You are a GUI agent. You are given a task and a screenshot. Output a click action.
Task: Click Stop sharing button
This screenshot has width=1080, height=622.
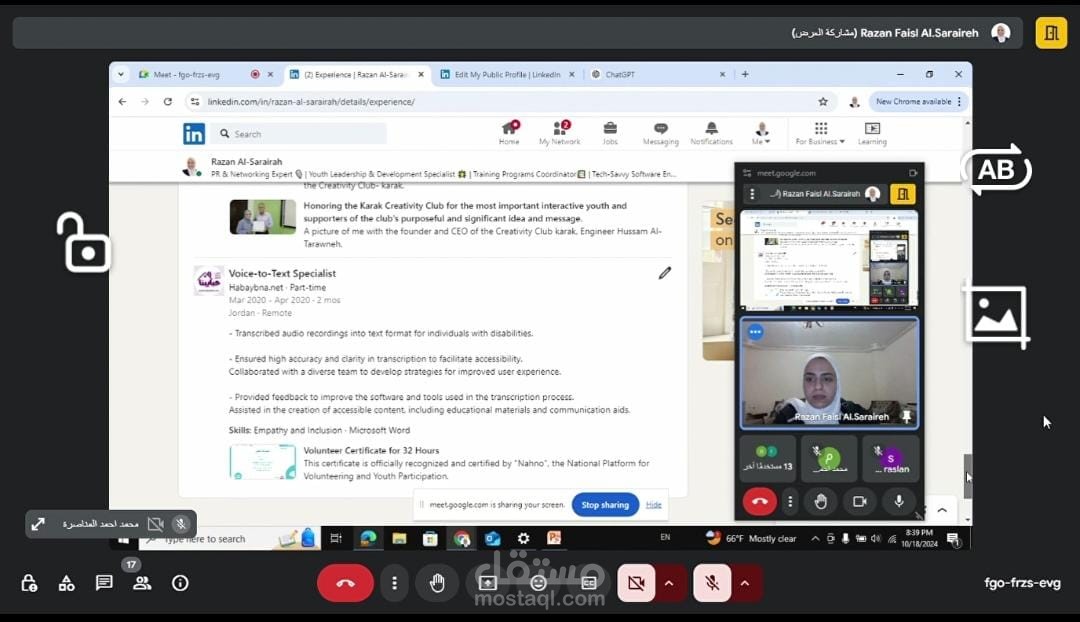[605, 505]
